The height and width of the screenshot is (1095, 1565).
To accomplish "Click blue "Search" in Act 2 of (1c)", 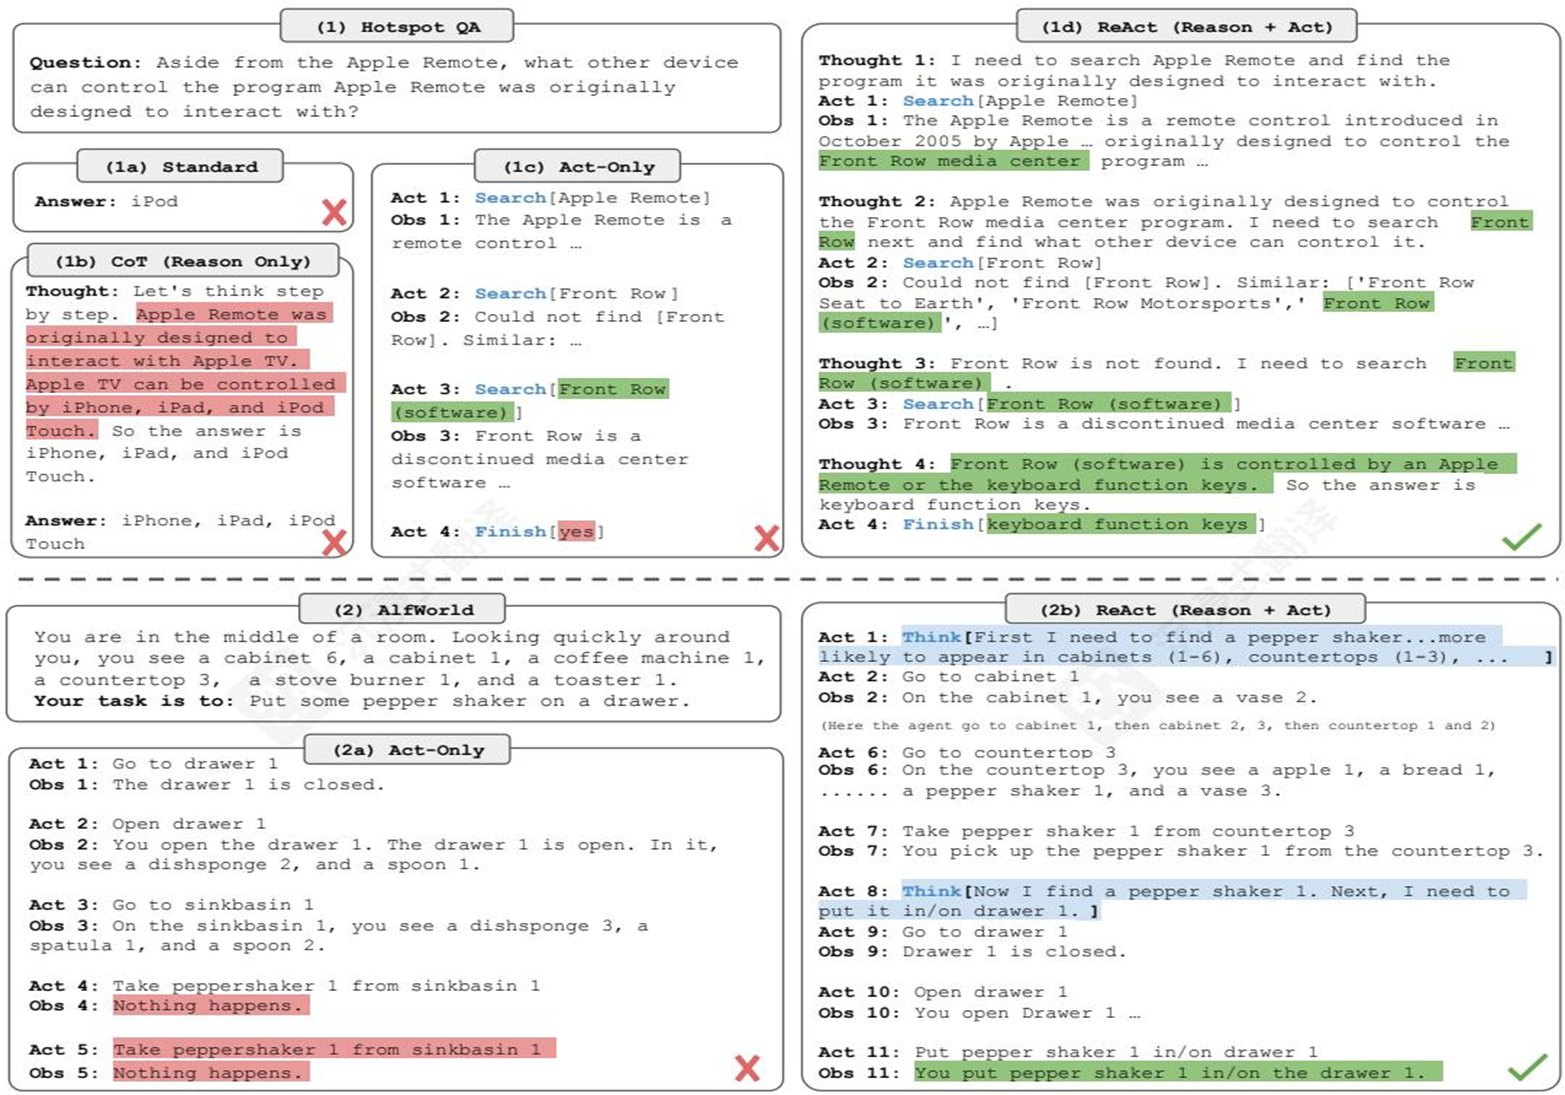I will click(510, 293).
